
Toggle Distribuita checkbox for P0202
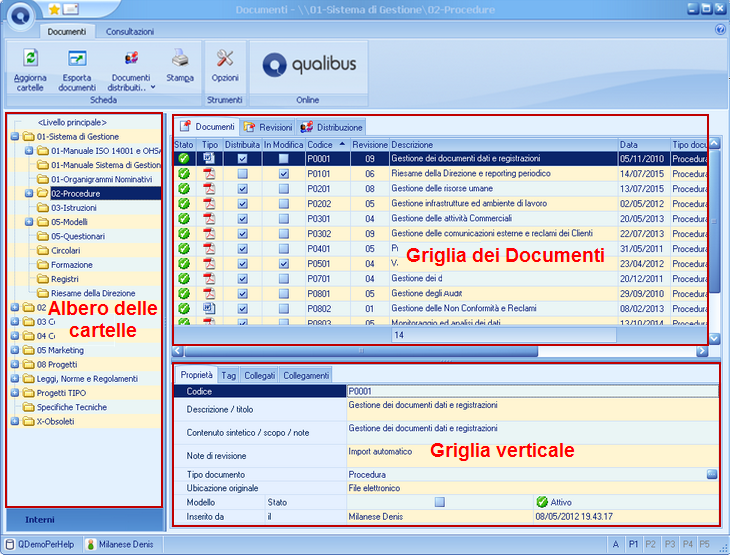pyautogui.click(x=243, y=203)
